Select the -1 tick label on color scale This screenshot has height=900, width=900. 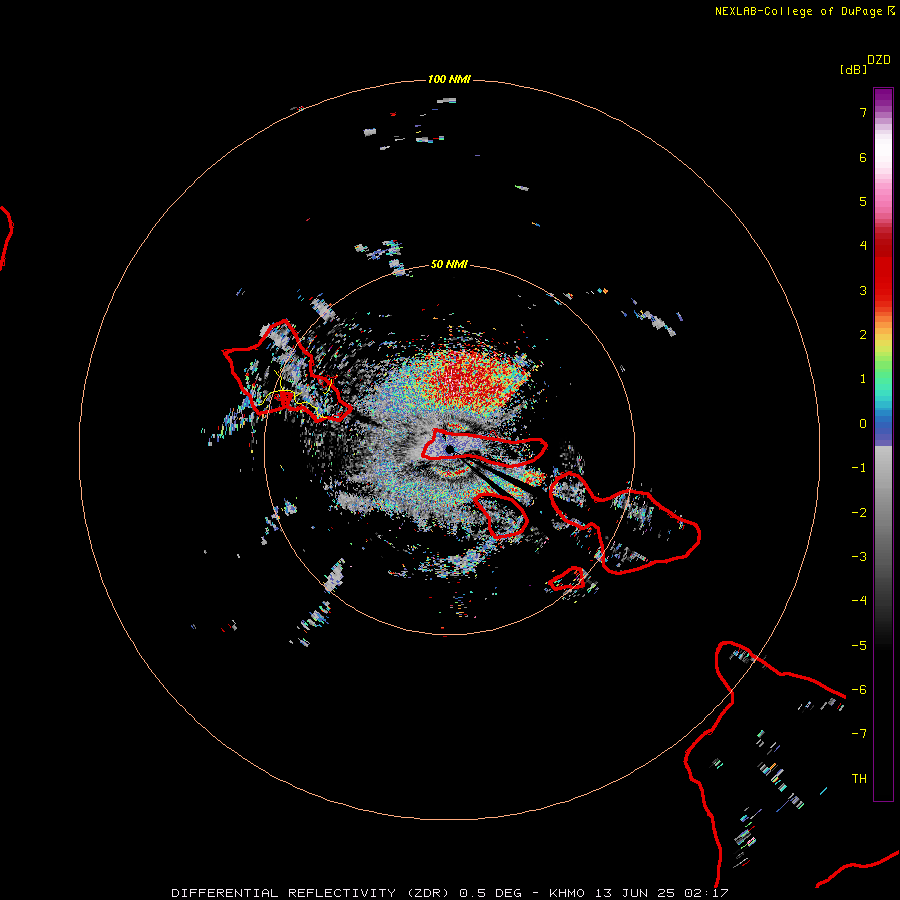[x=859, y=468]
